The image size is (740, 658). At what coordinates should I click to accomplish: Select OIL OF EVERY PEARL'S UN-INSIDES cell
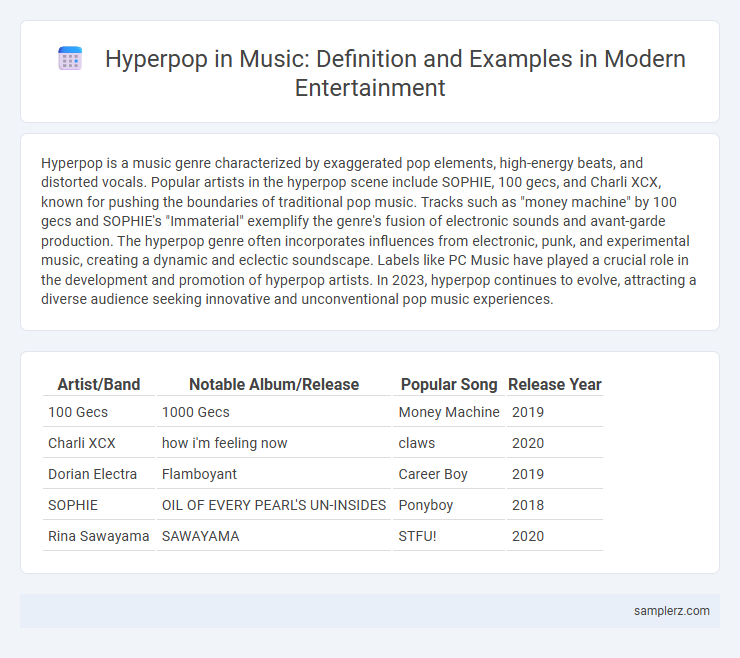[274, 505]
